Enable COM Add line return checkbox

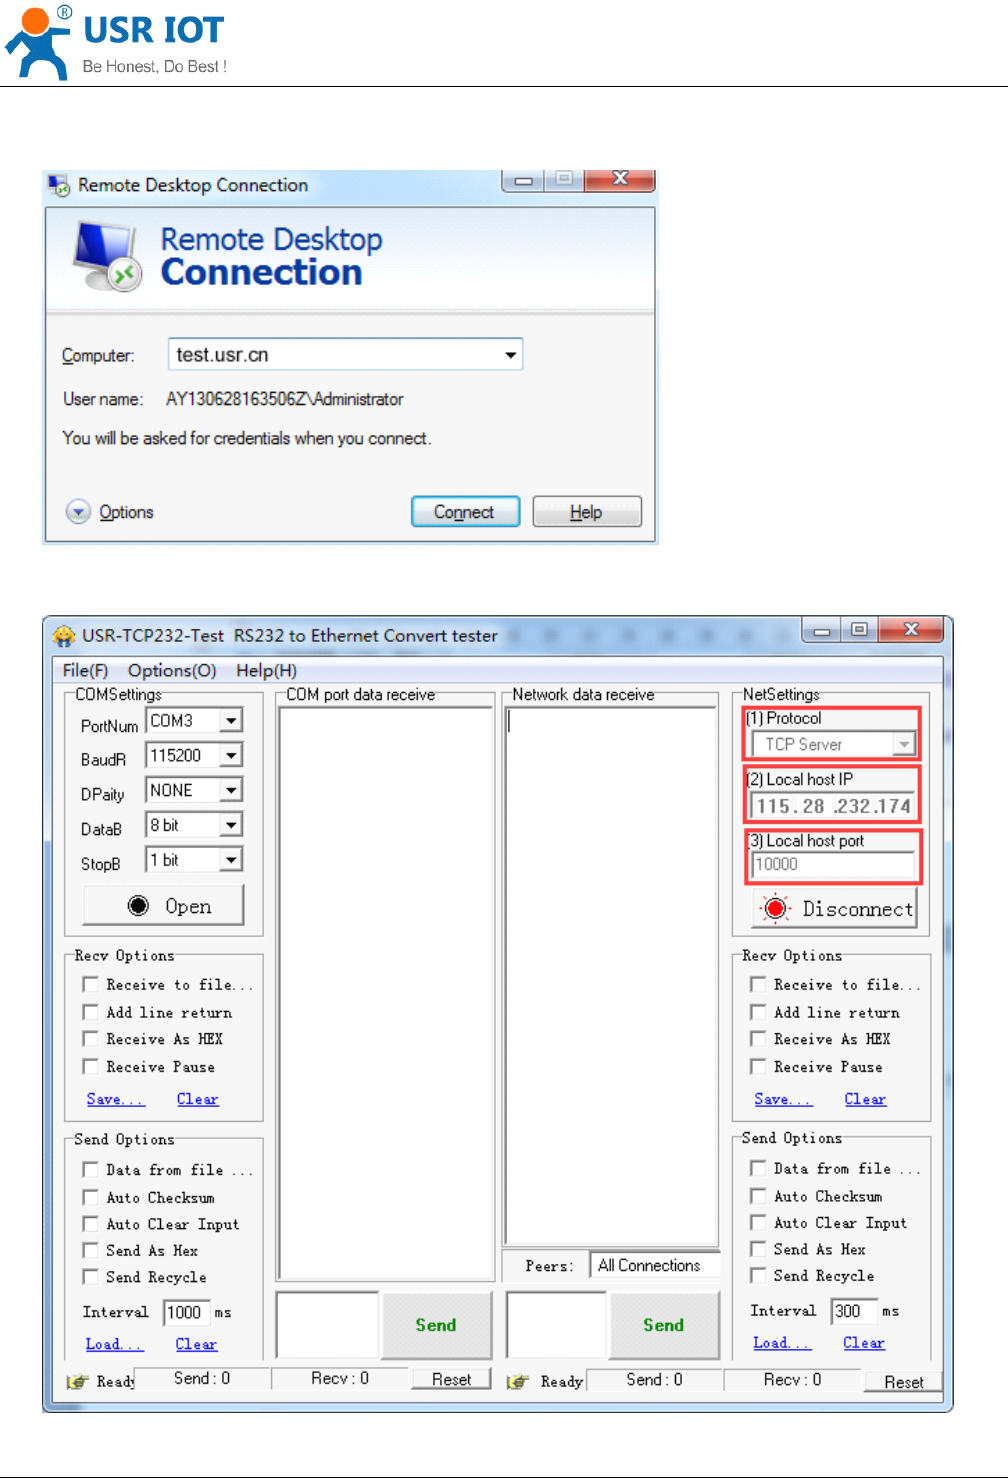91,1012
